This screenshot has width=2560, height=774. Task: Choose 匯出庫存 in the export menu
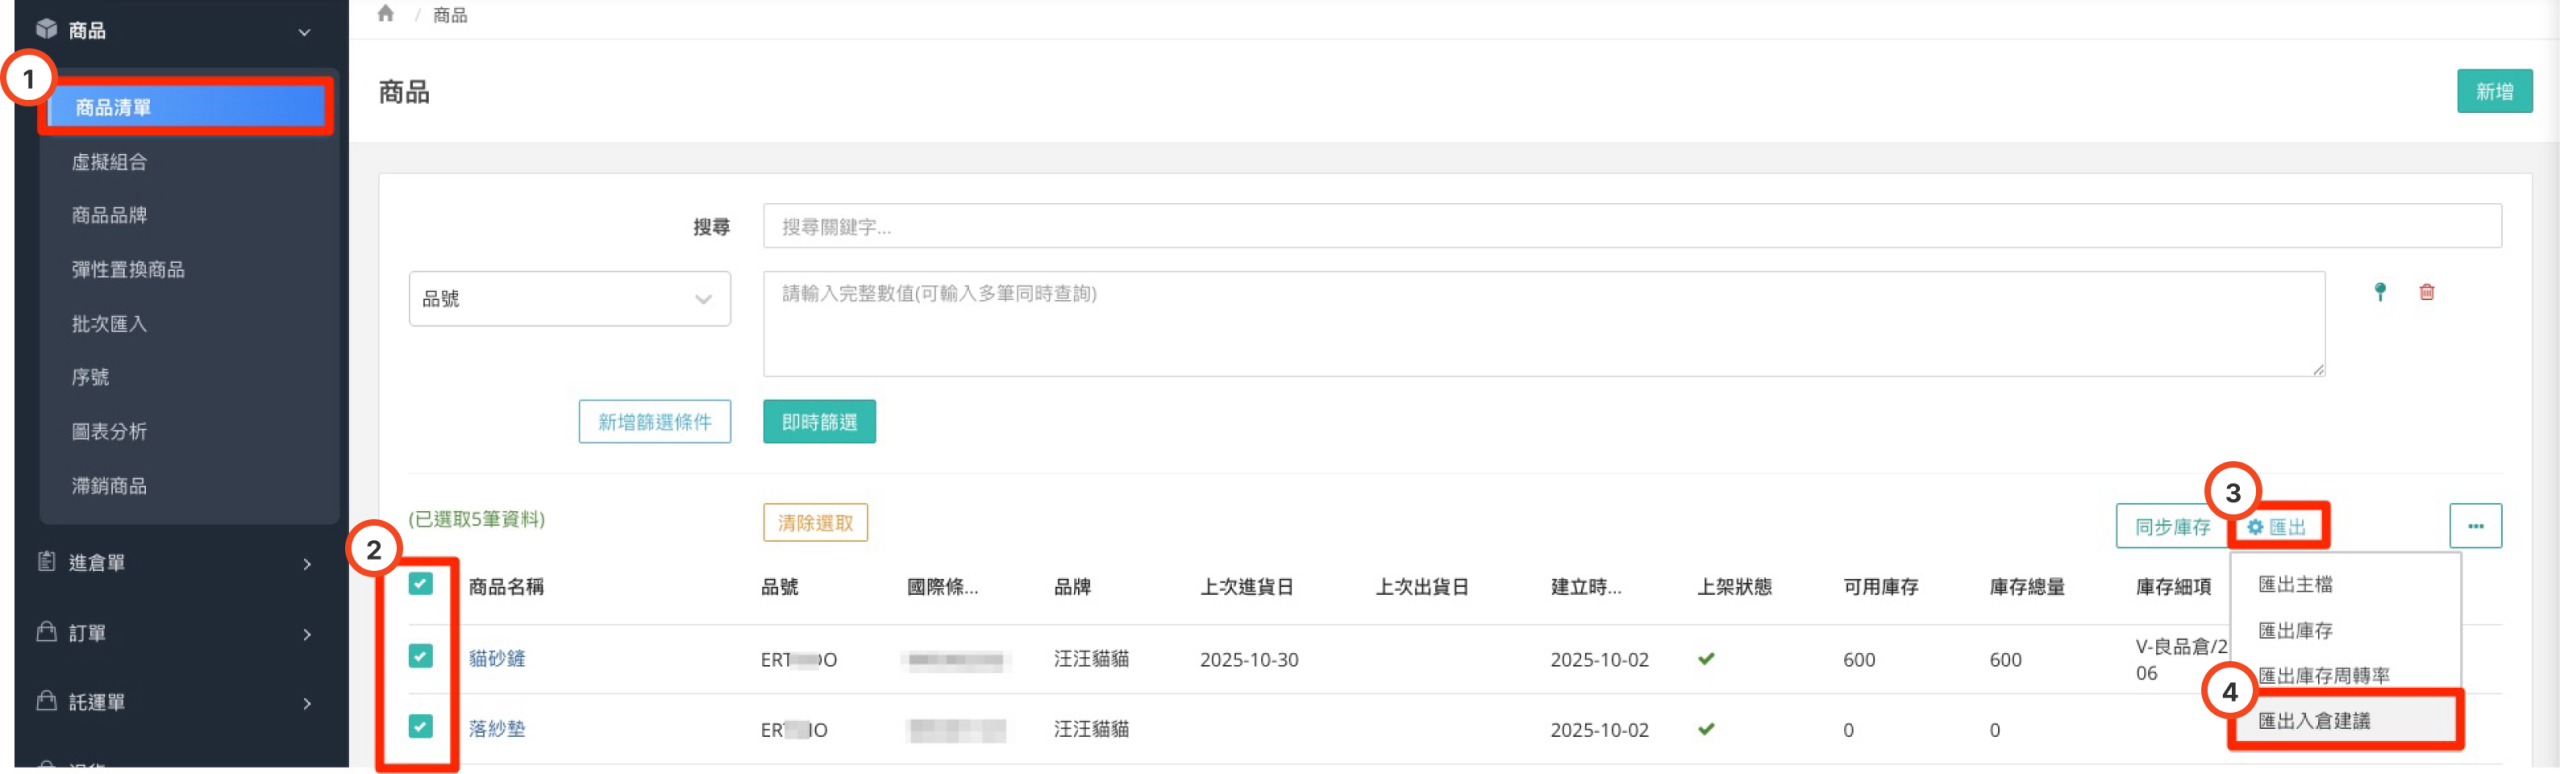pyautogui.click(x=2295, y=631)
